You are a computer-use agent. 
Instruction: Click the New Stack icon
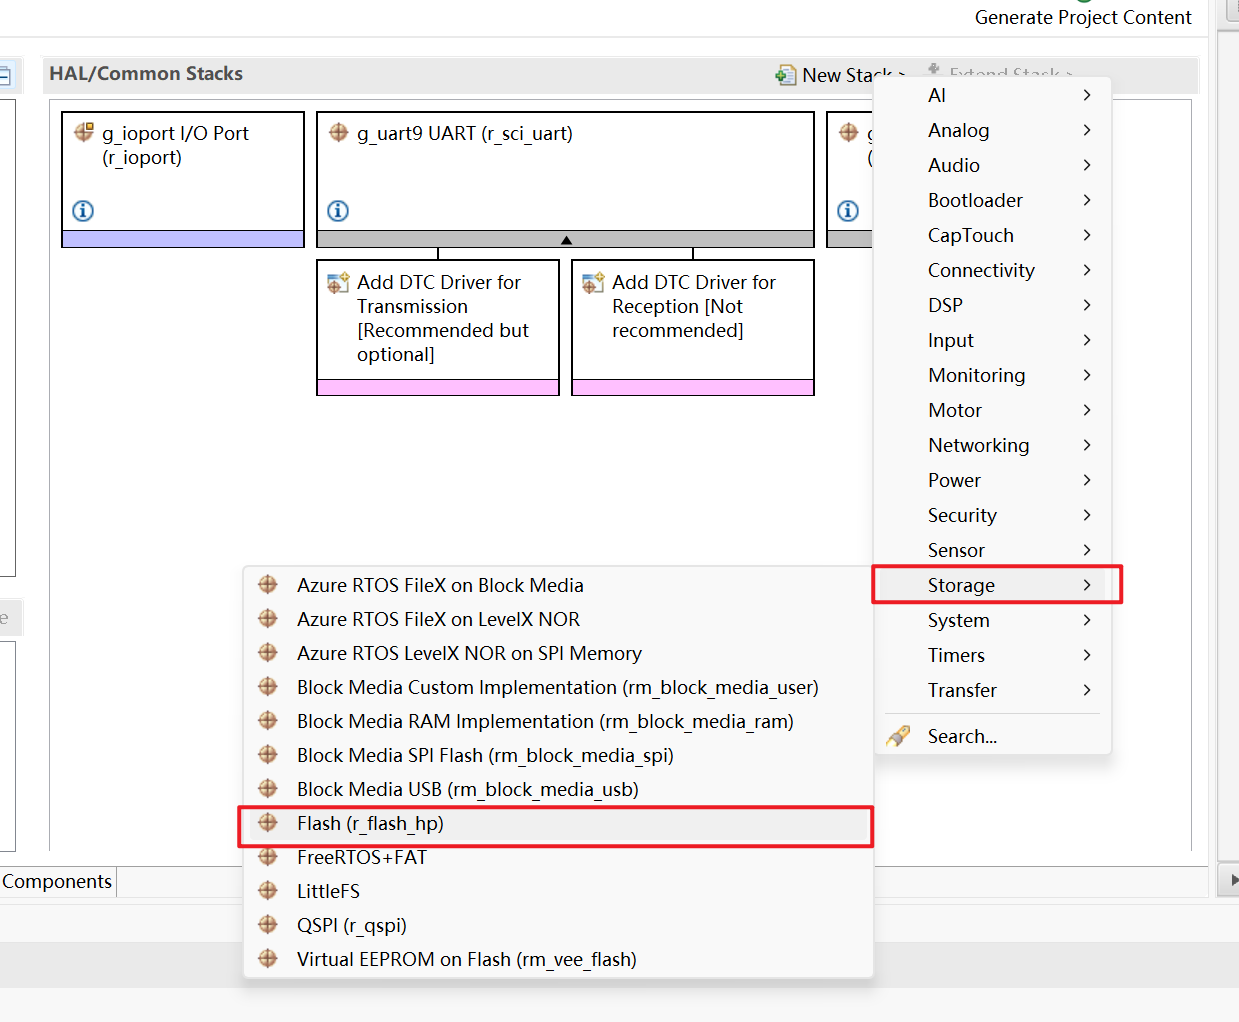click(786, 75)
